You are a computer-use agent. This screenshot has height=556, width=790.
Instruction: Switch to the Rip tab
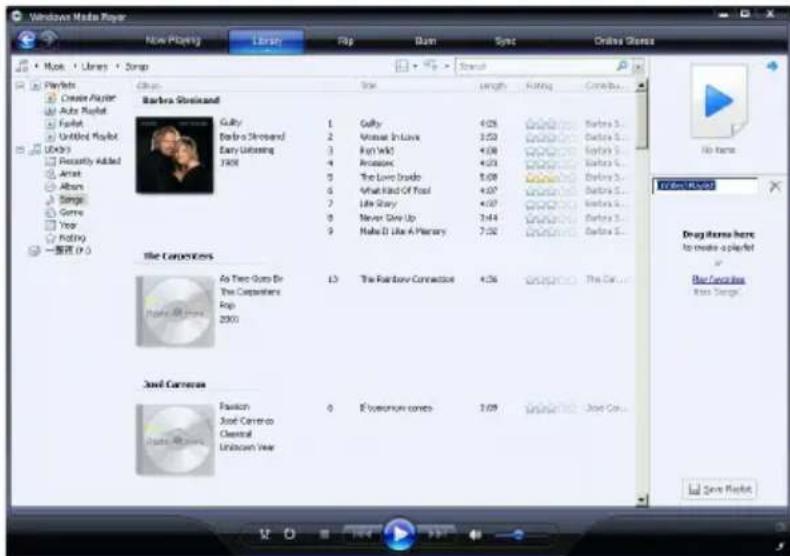coord(345,41)
